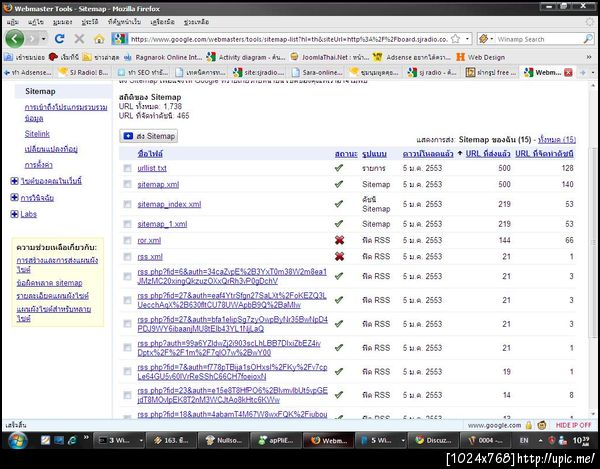Launch Internet Explorer from quick launch
The height and width of the screenshot is (469, 600).
coord(72,441)
